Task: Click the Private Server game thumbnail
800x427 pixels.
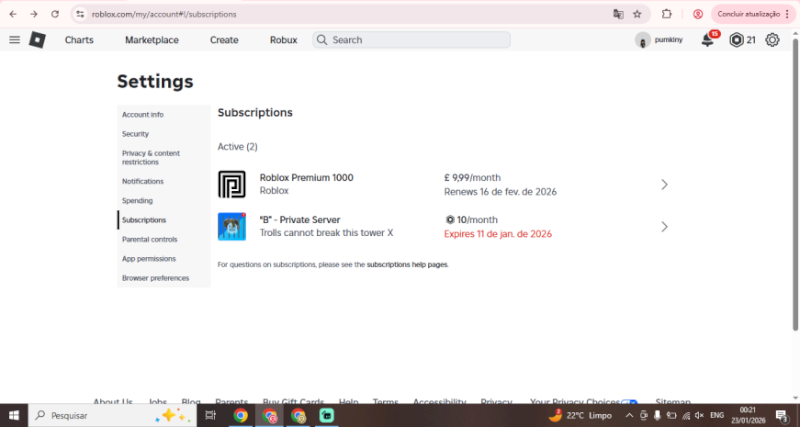Action: (x=232, y=227)
